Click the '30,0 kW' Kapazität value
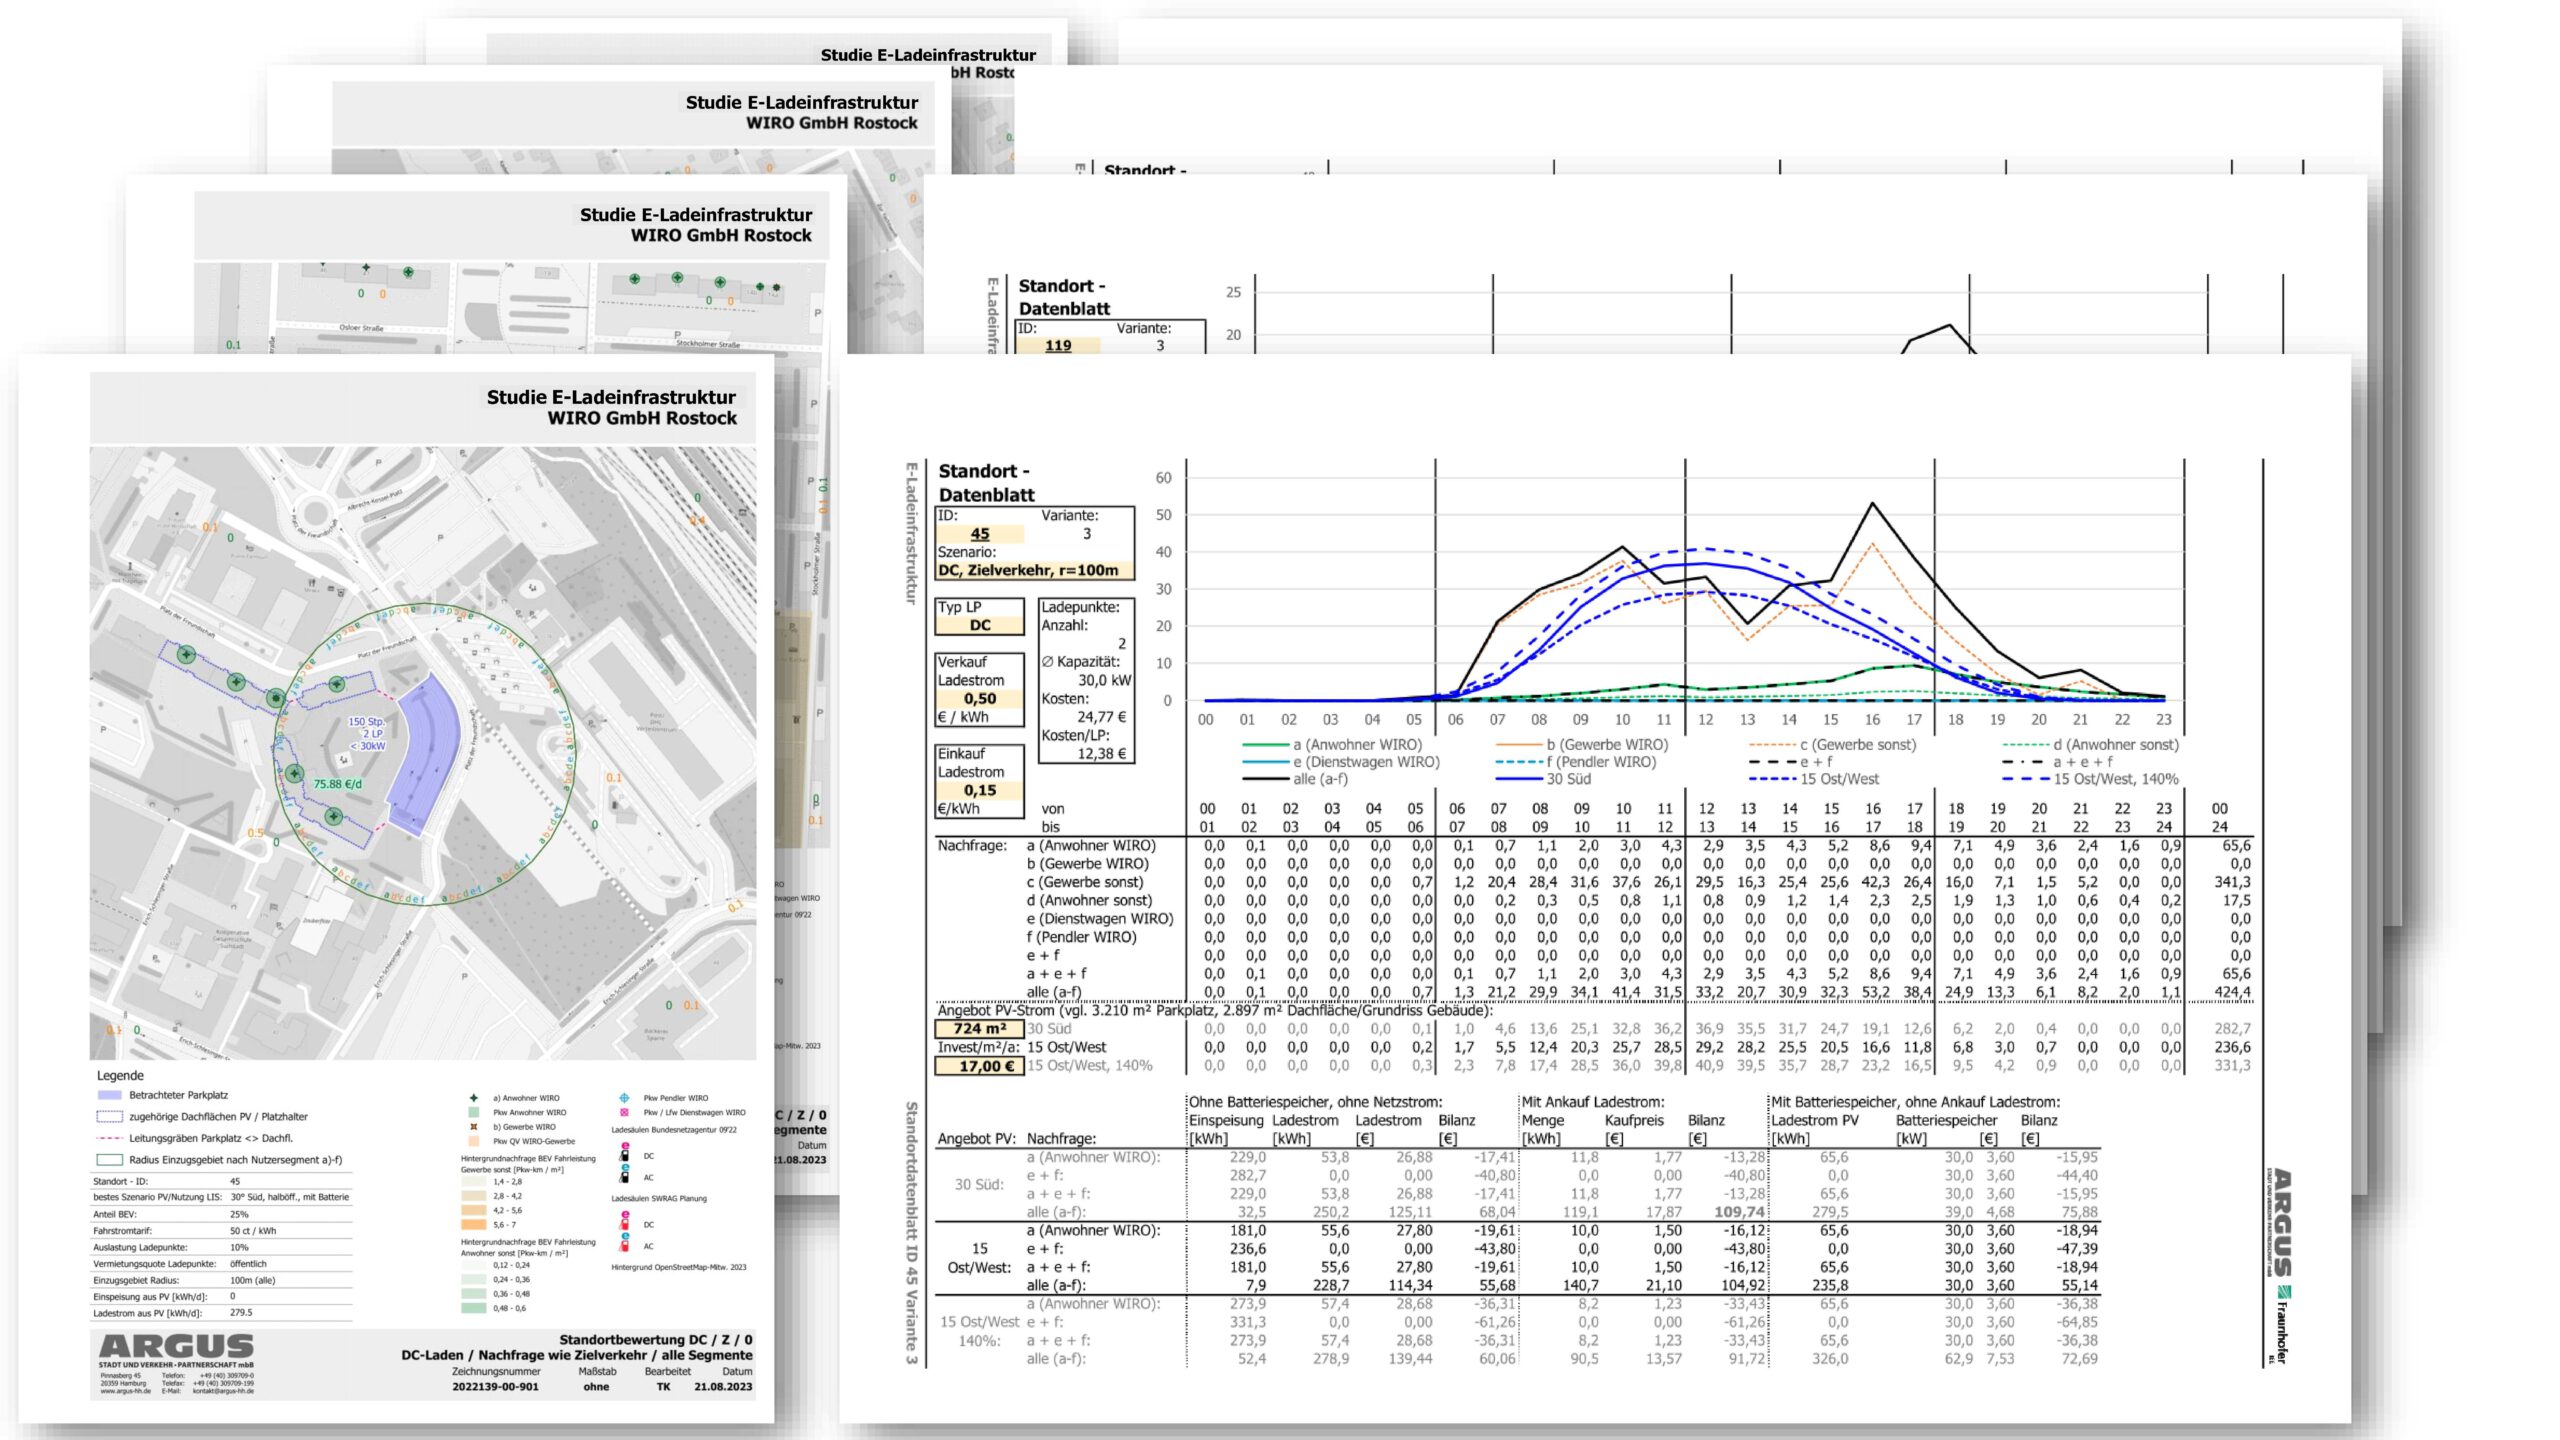The image size is (2560, 1440). tap(1104, 680)
